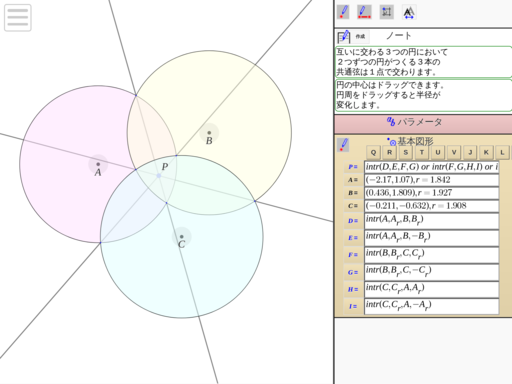This screenshot has height=384, width=512.
Task: Click the grid/frame tool icon
Action: [x=387, y=12]
